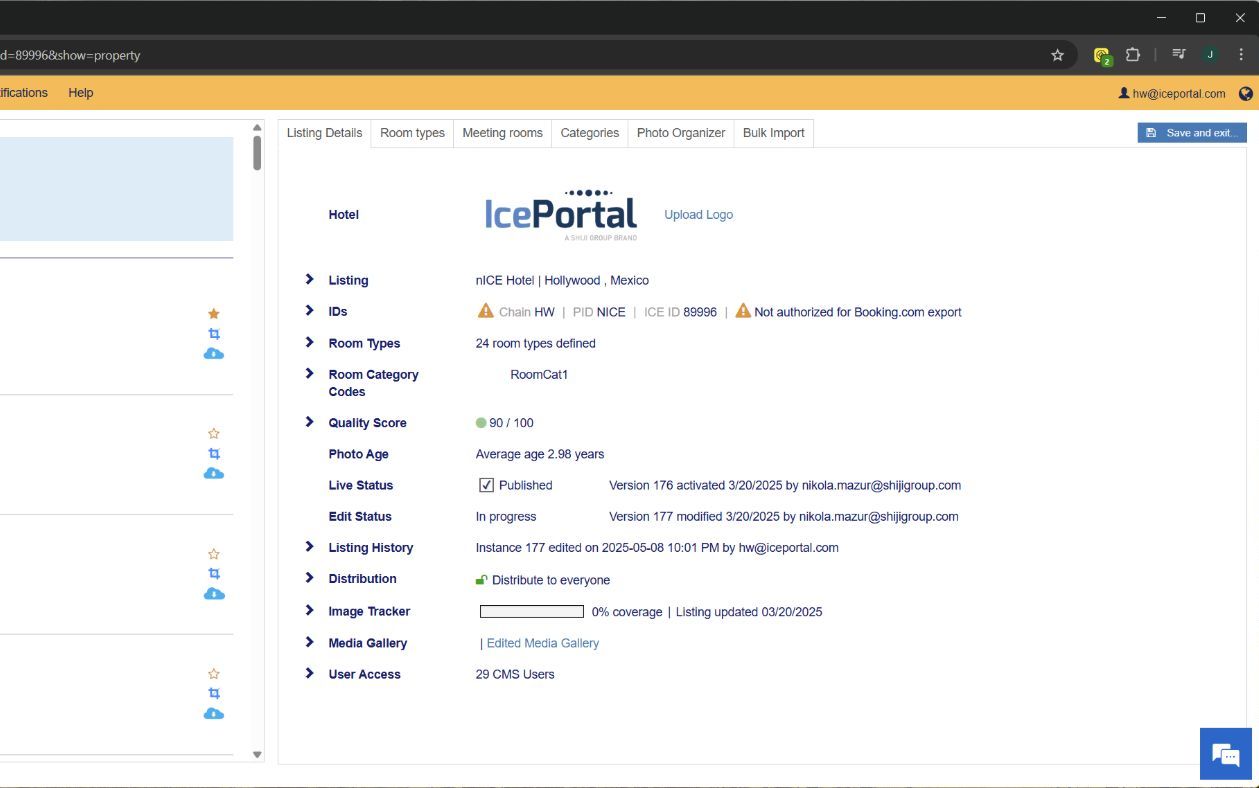Open the Chrome profile J avatar
Screen dimensions: 1259x788
pyautogui.click(x=1210, y=55)
